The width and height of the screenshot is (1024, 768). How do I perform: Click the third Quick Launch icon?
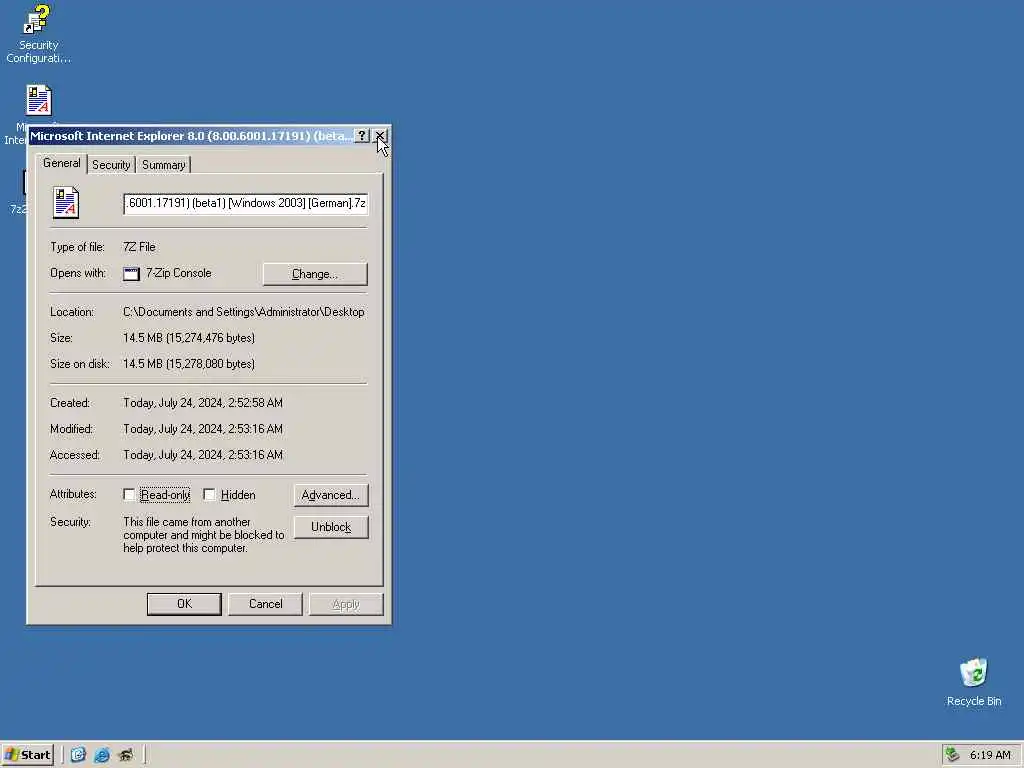click(125, 755)
